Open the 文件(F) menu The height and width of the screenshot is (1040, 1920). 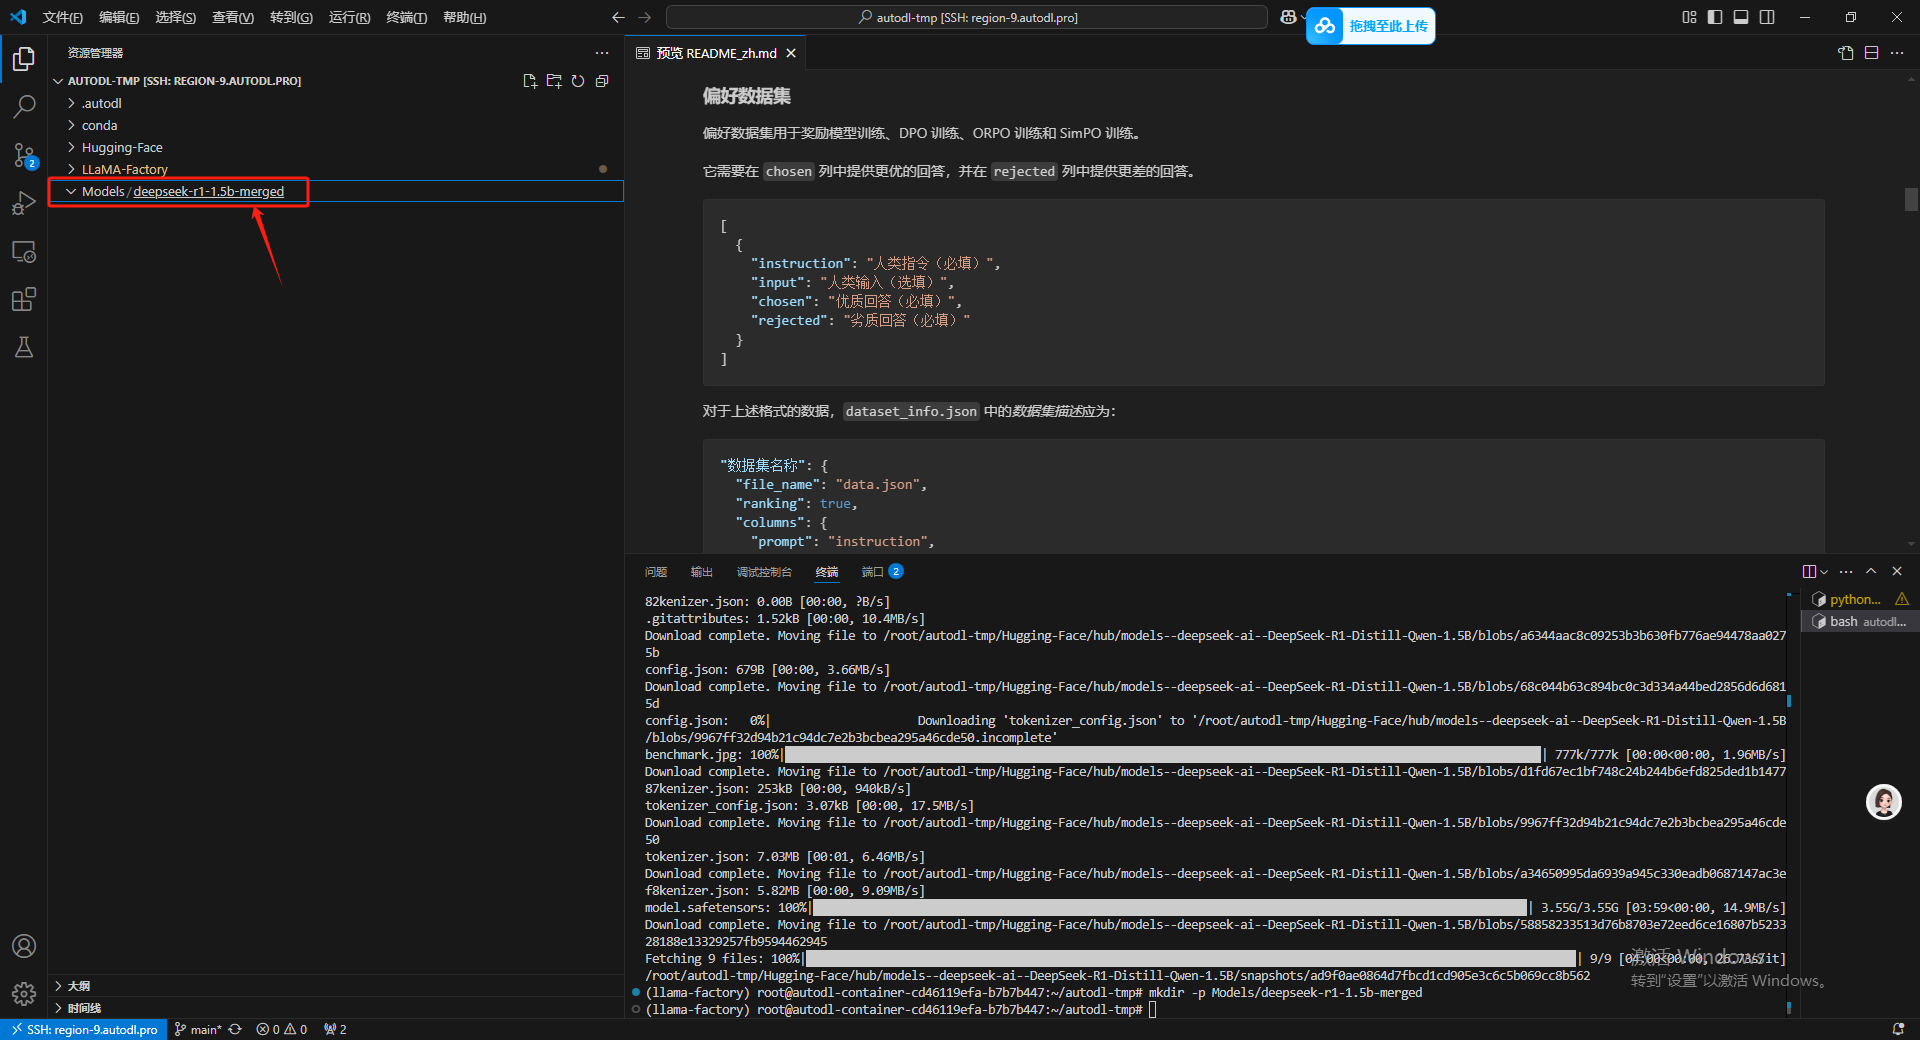(x=63, y=17)
